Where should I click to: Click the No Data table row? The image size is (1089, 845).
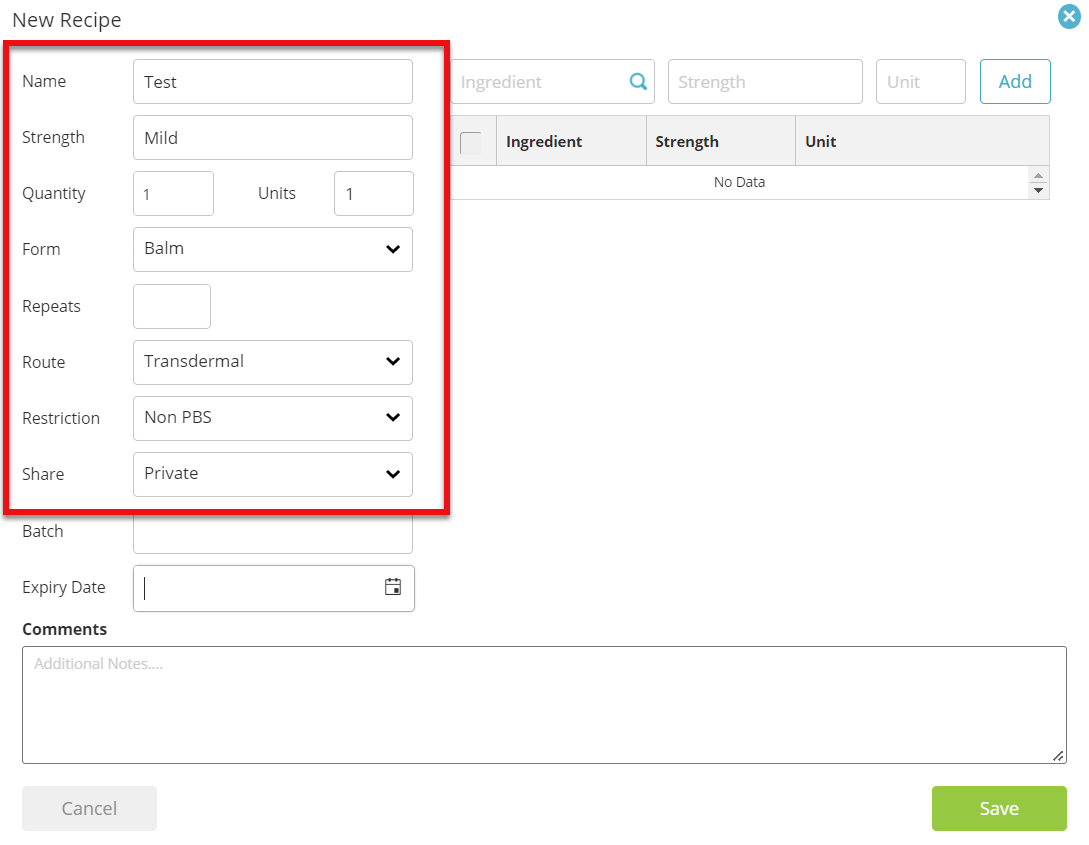click(x=740, y=182)
